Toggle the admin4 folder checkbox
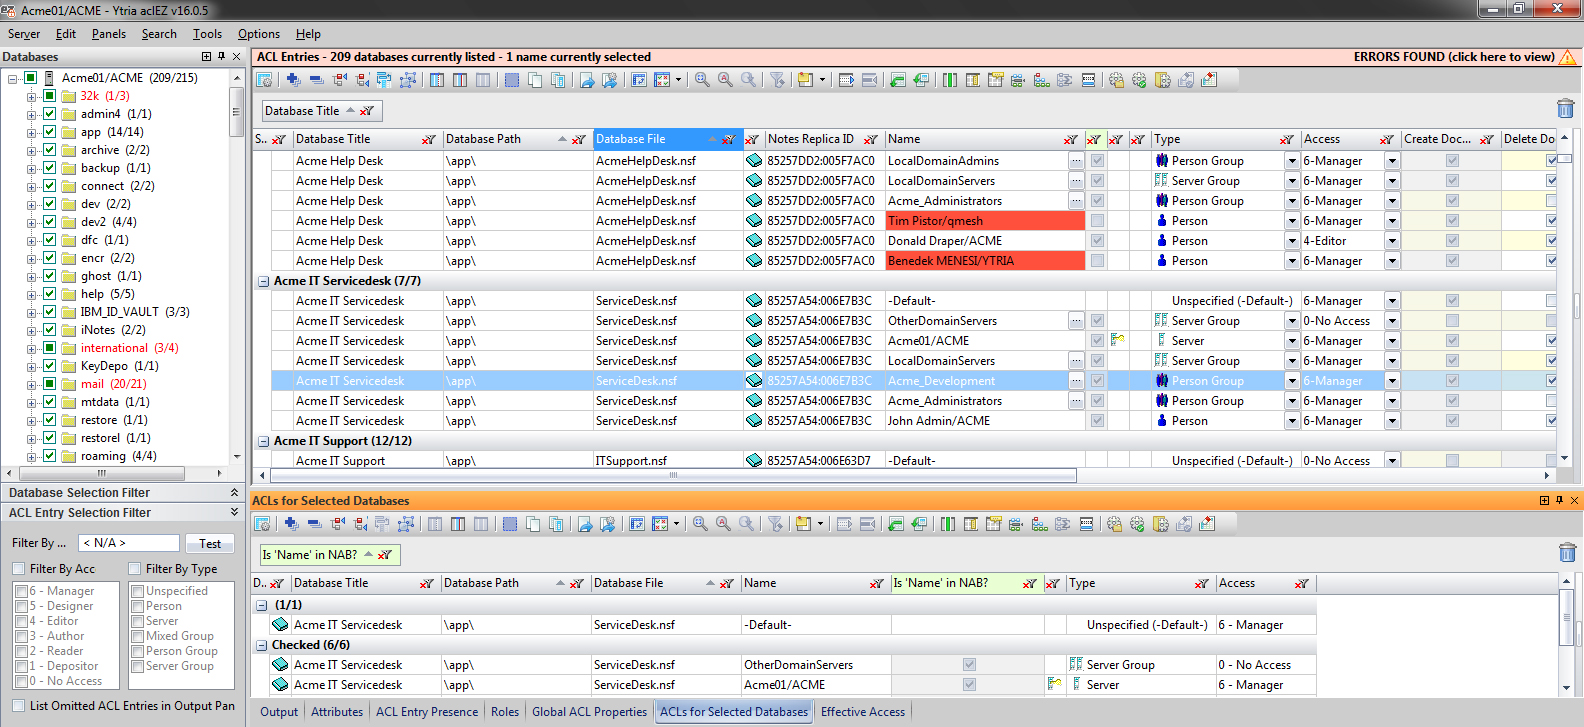Viewport: 1584px width, 727px height. coord(48,114)
